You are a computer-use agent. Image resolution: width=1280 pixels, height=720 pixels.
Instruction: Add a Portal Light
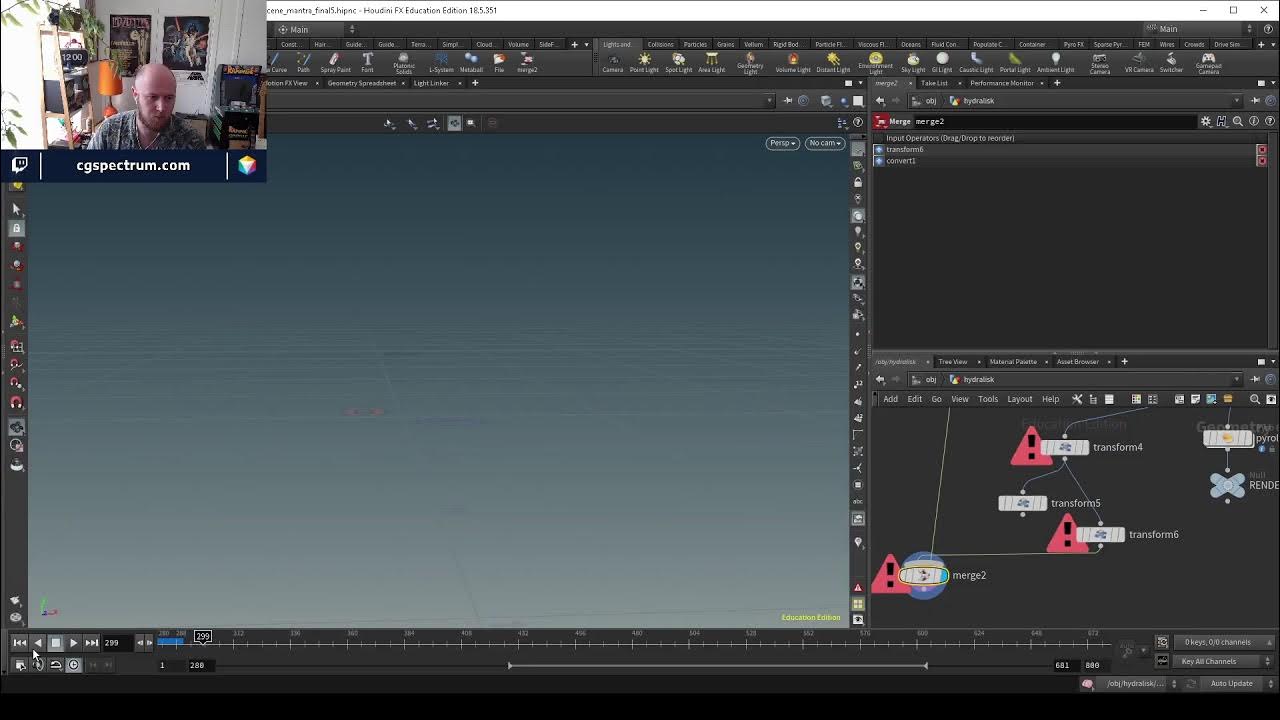pyautogui.click(x=1015, y=62)
